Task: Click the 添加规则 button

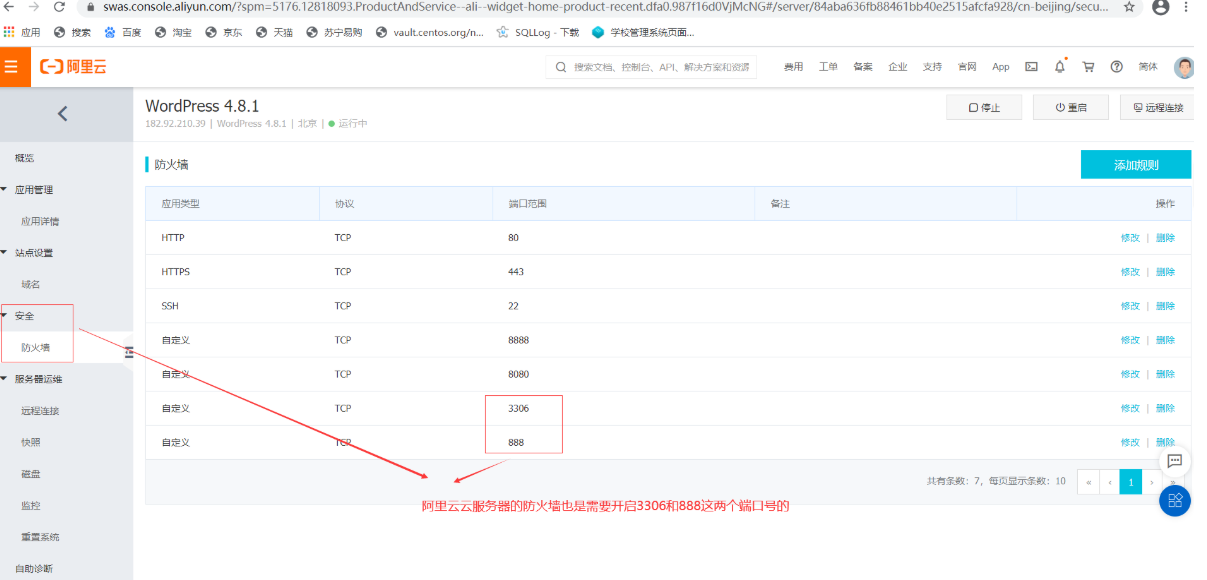Action: (x=1136, y=165)
